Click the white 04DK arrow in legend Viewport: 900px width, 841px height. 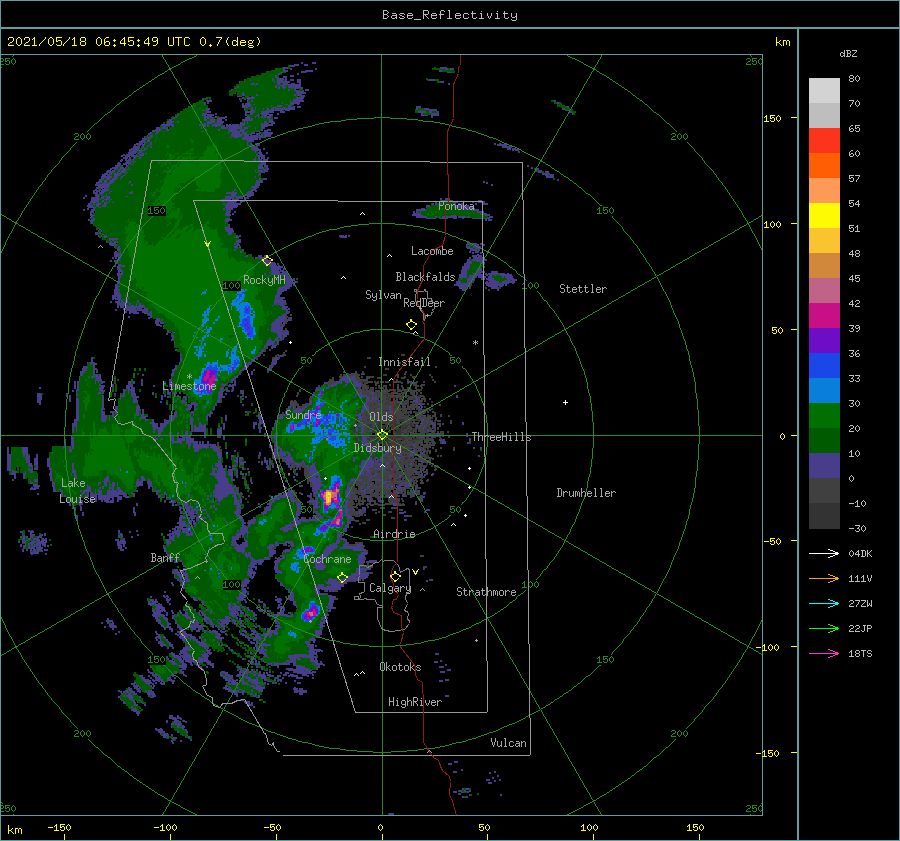pyautogui.click(x=824, y=553)
